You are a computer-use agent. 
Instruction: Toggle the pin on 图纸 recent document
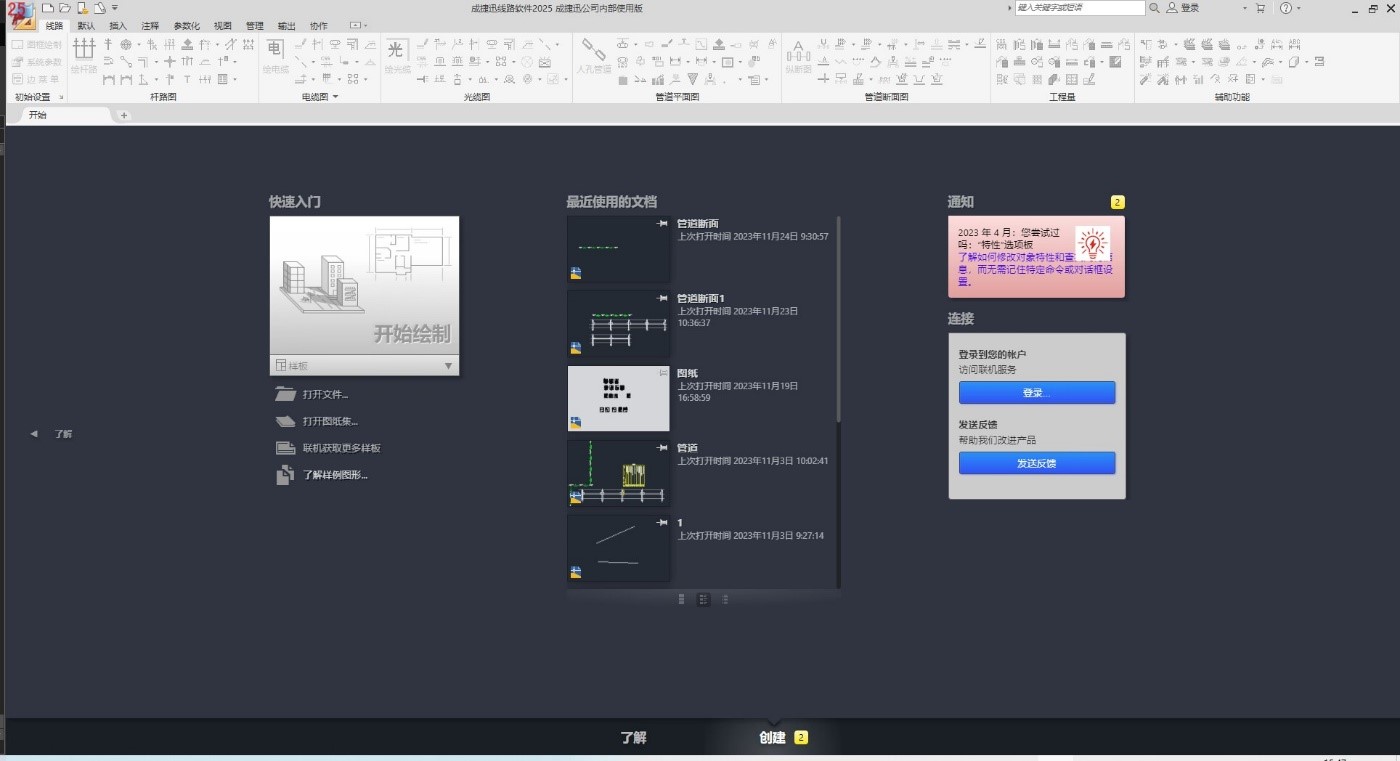point(661,373)
